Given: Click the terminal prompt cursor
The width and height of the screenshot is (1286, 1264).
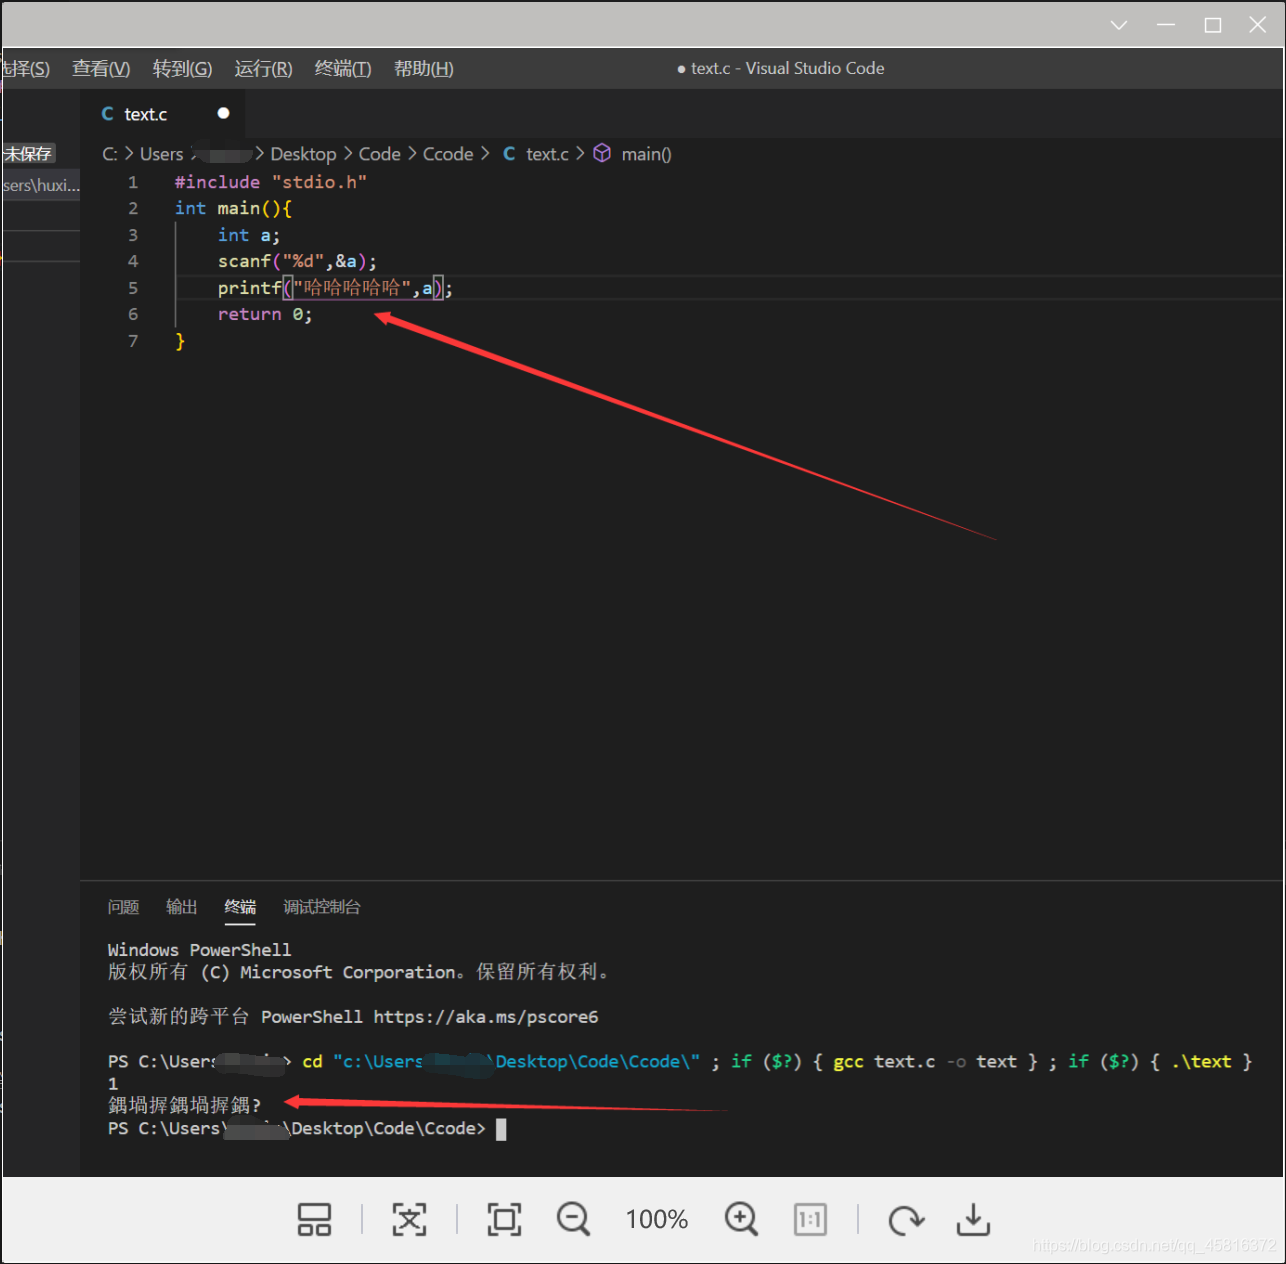Looking at the screenshot, I should coord(501,1129).
